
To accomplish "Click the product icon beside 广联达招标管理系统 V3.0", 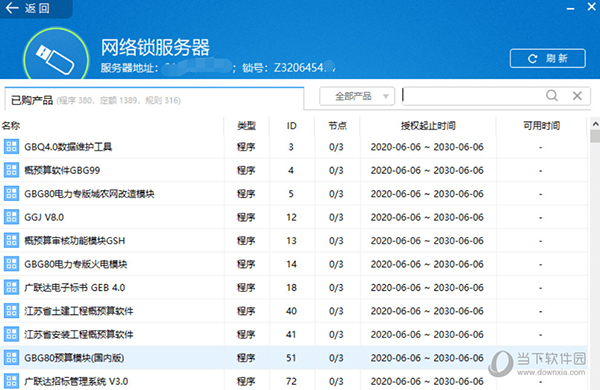I will pyautogui.click(x=11, y=381).
